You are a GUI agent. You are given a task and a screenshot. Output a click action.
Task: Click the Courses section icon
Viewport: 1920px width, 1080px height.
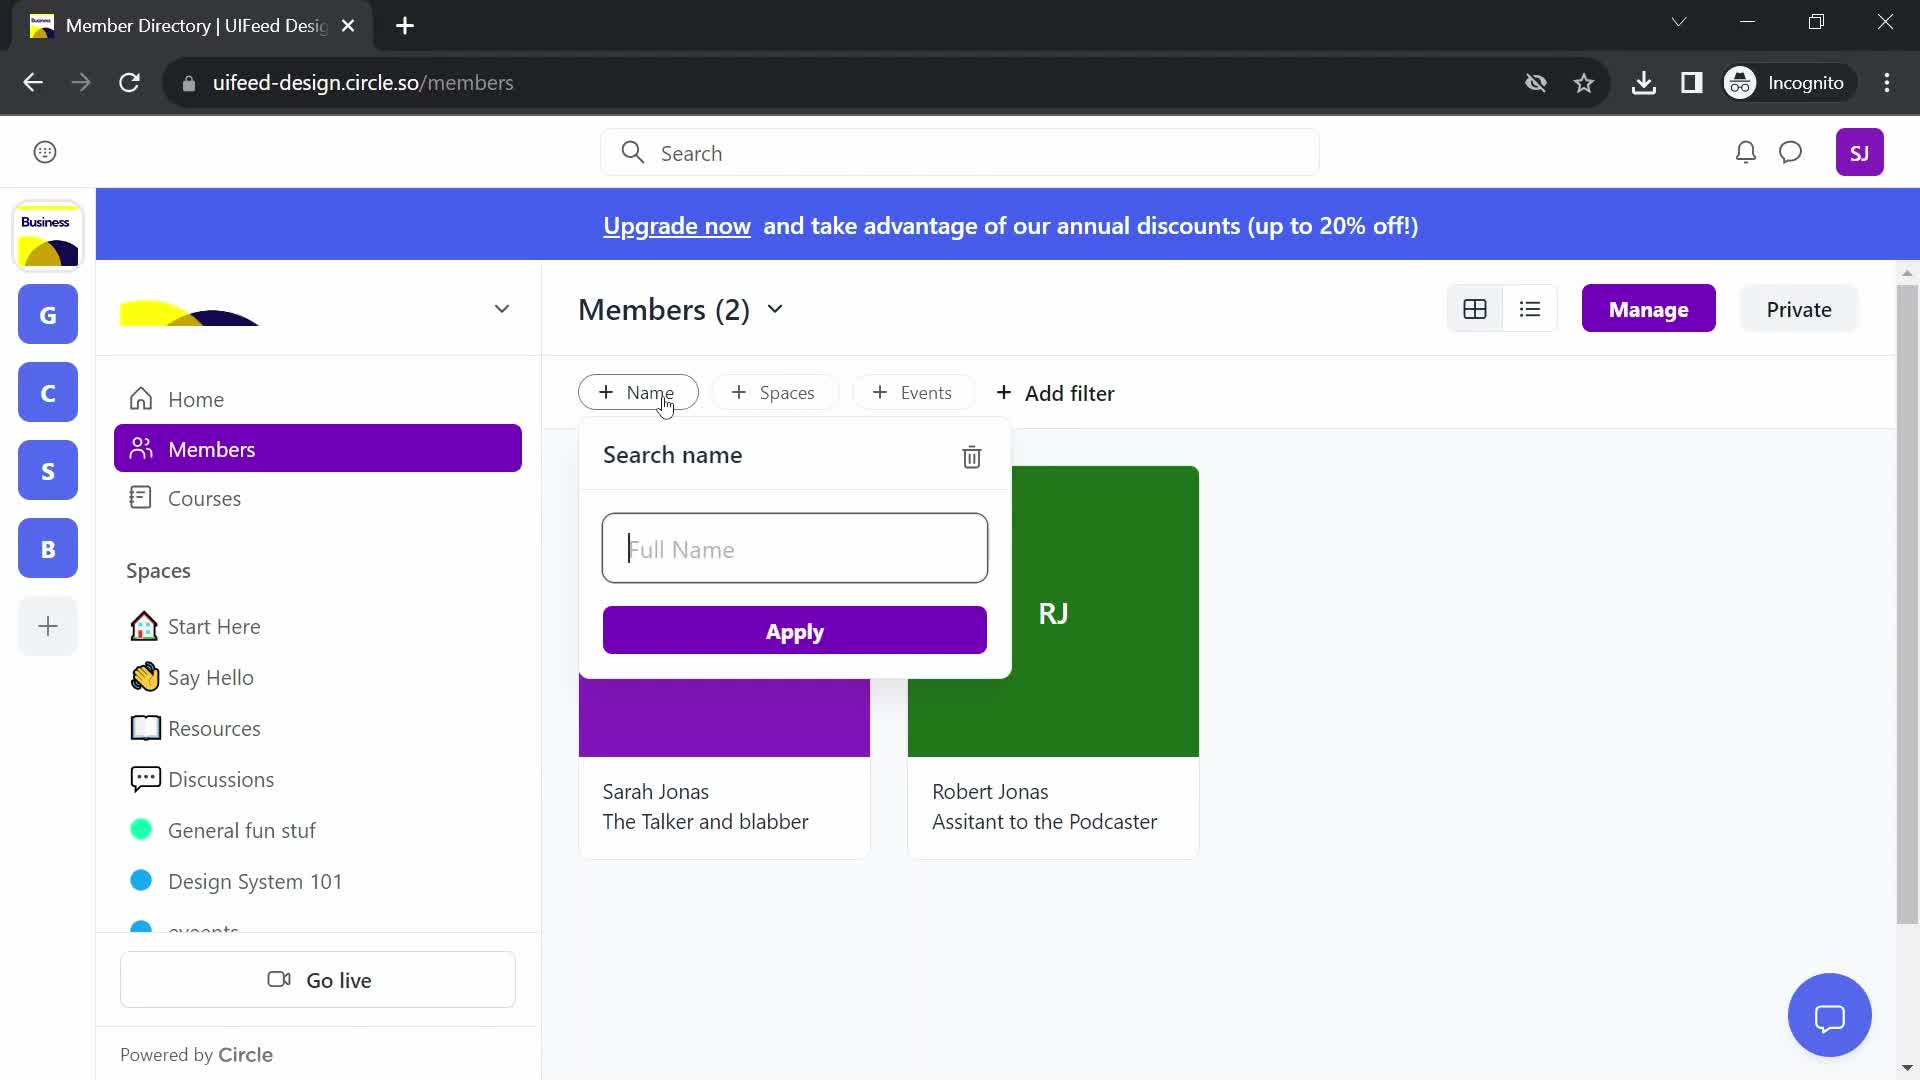coord(141,497)
